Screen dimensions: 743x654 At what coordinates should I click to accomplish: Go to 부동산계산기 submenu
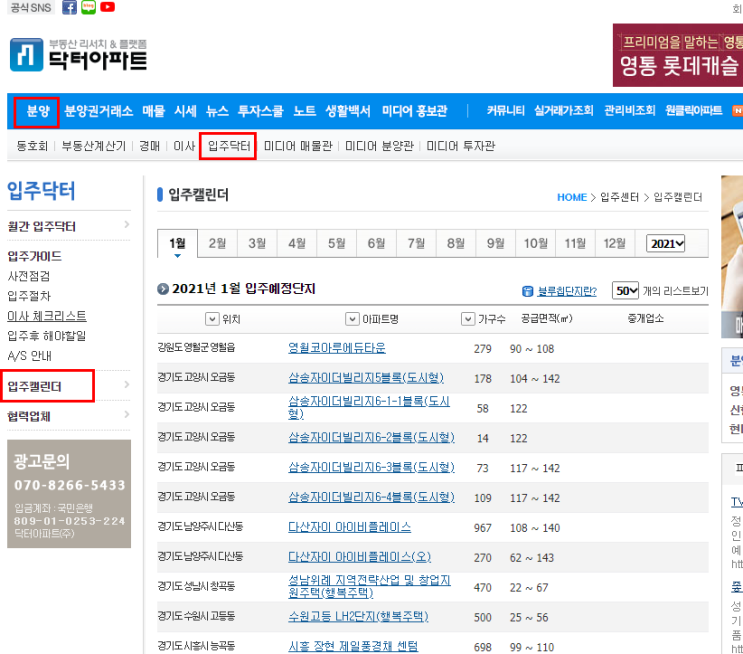(x=94, y=146)
